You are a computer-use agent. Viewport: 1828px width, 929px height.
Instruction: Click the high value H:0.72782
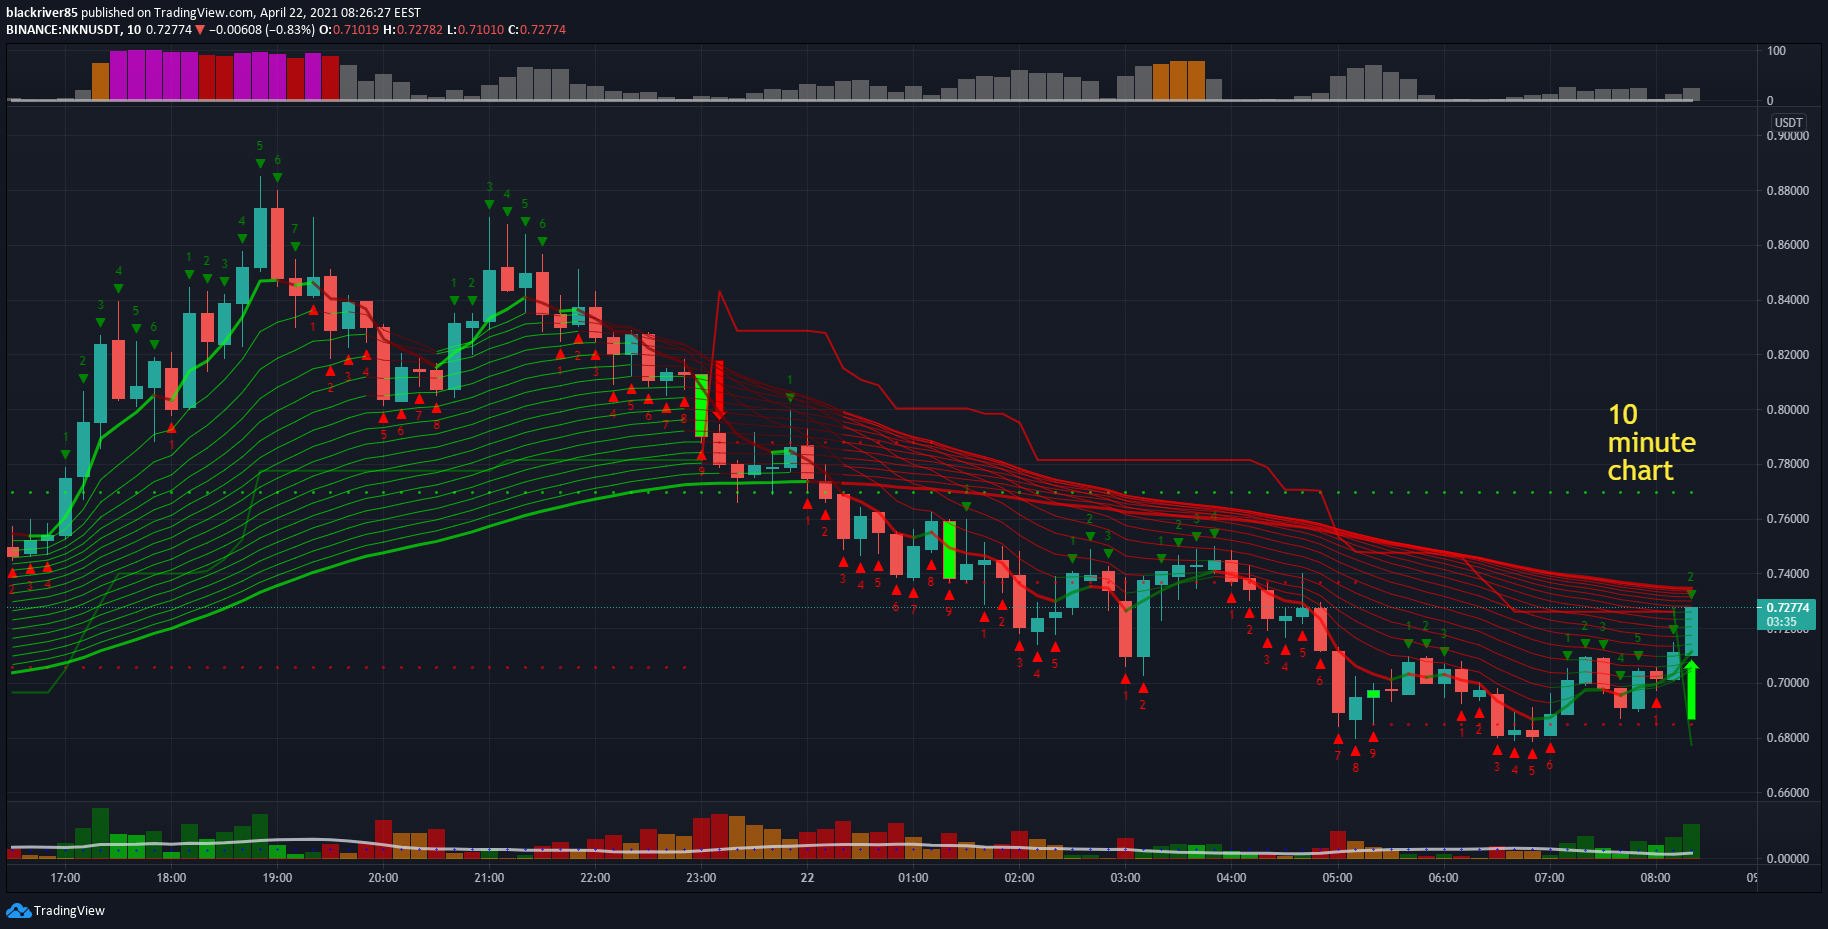(x=413, y=30)
